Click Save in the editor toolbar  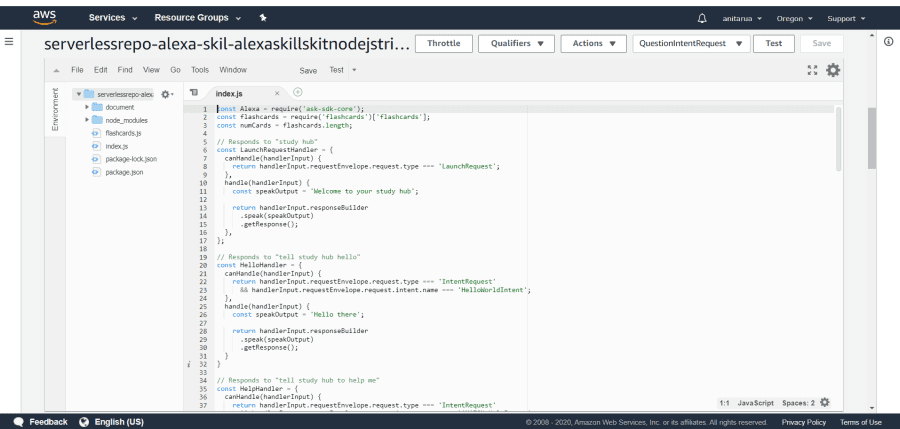[308, 71]
